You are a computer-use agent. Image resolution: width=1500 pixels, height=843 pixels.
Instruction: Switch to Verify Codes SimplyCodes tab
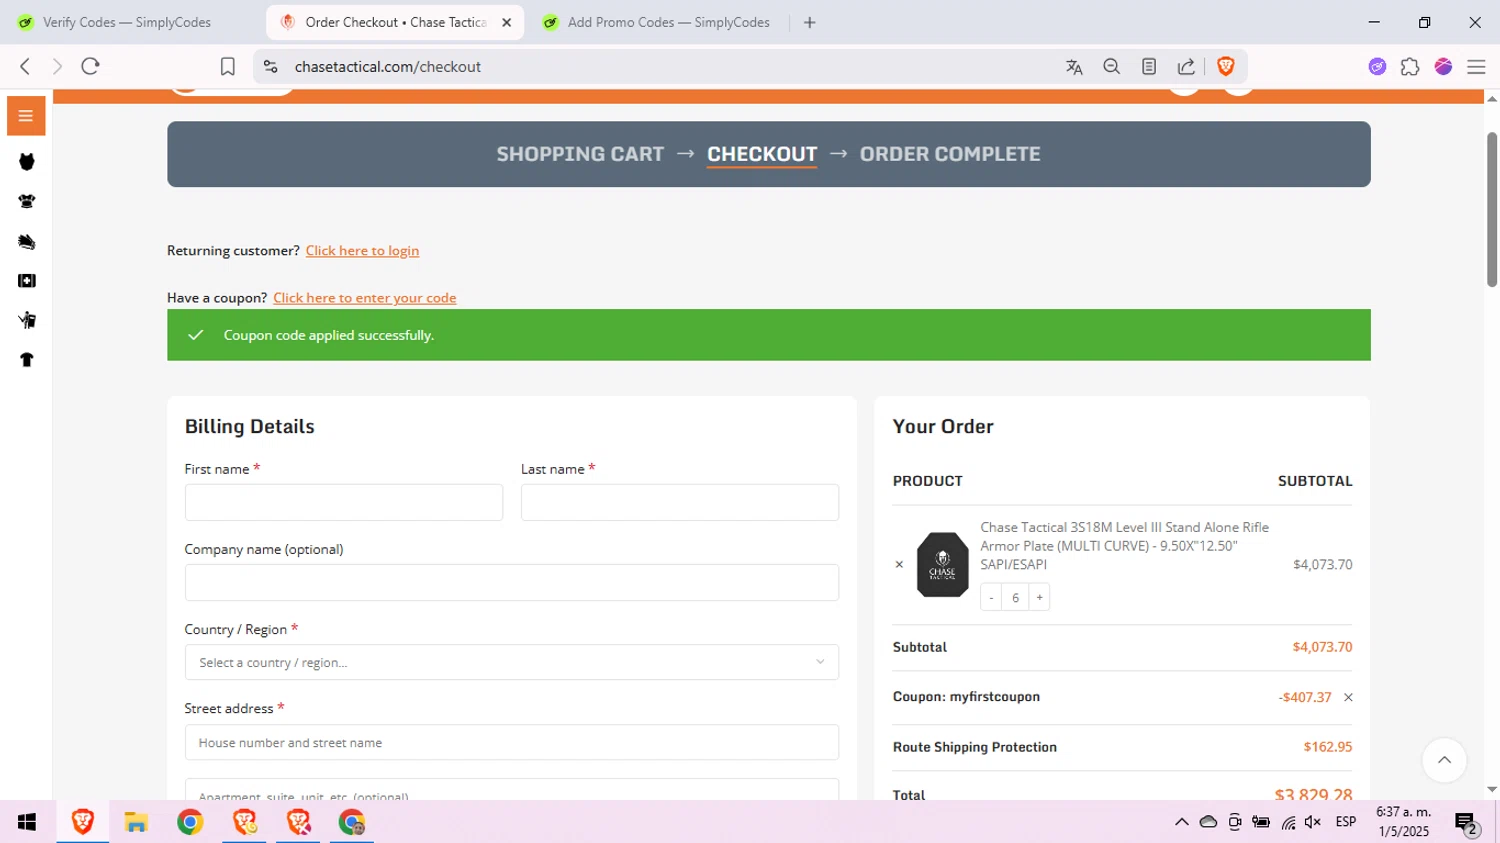point(129,22)
